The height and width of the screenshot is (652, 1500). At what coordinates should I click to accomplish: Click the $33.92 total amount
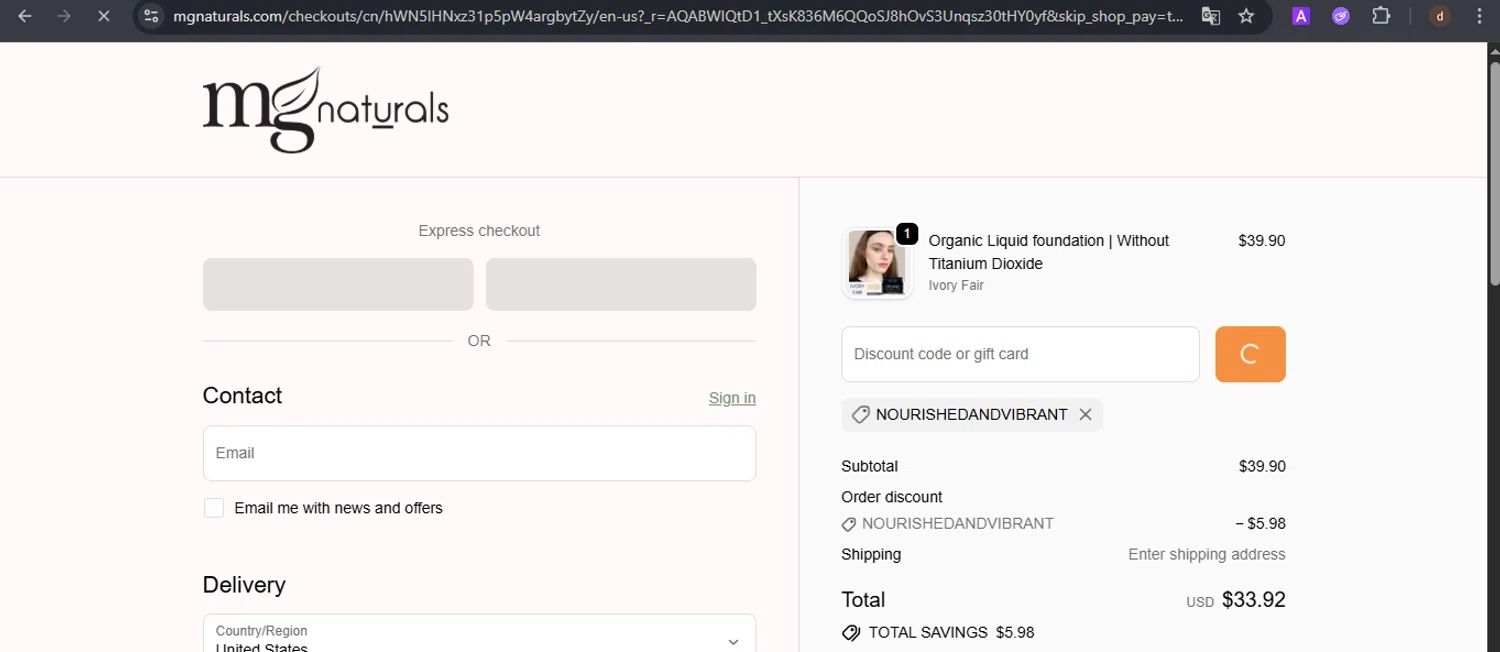click(x=1254, y=600)
